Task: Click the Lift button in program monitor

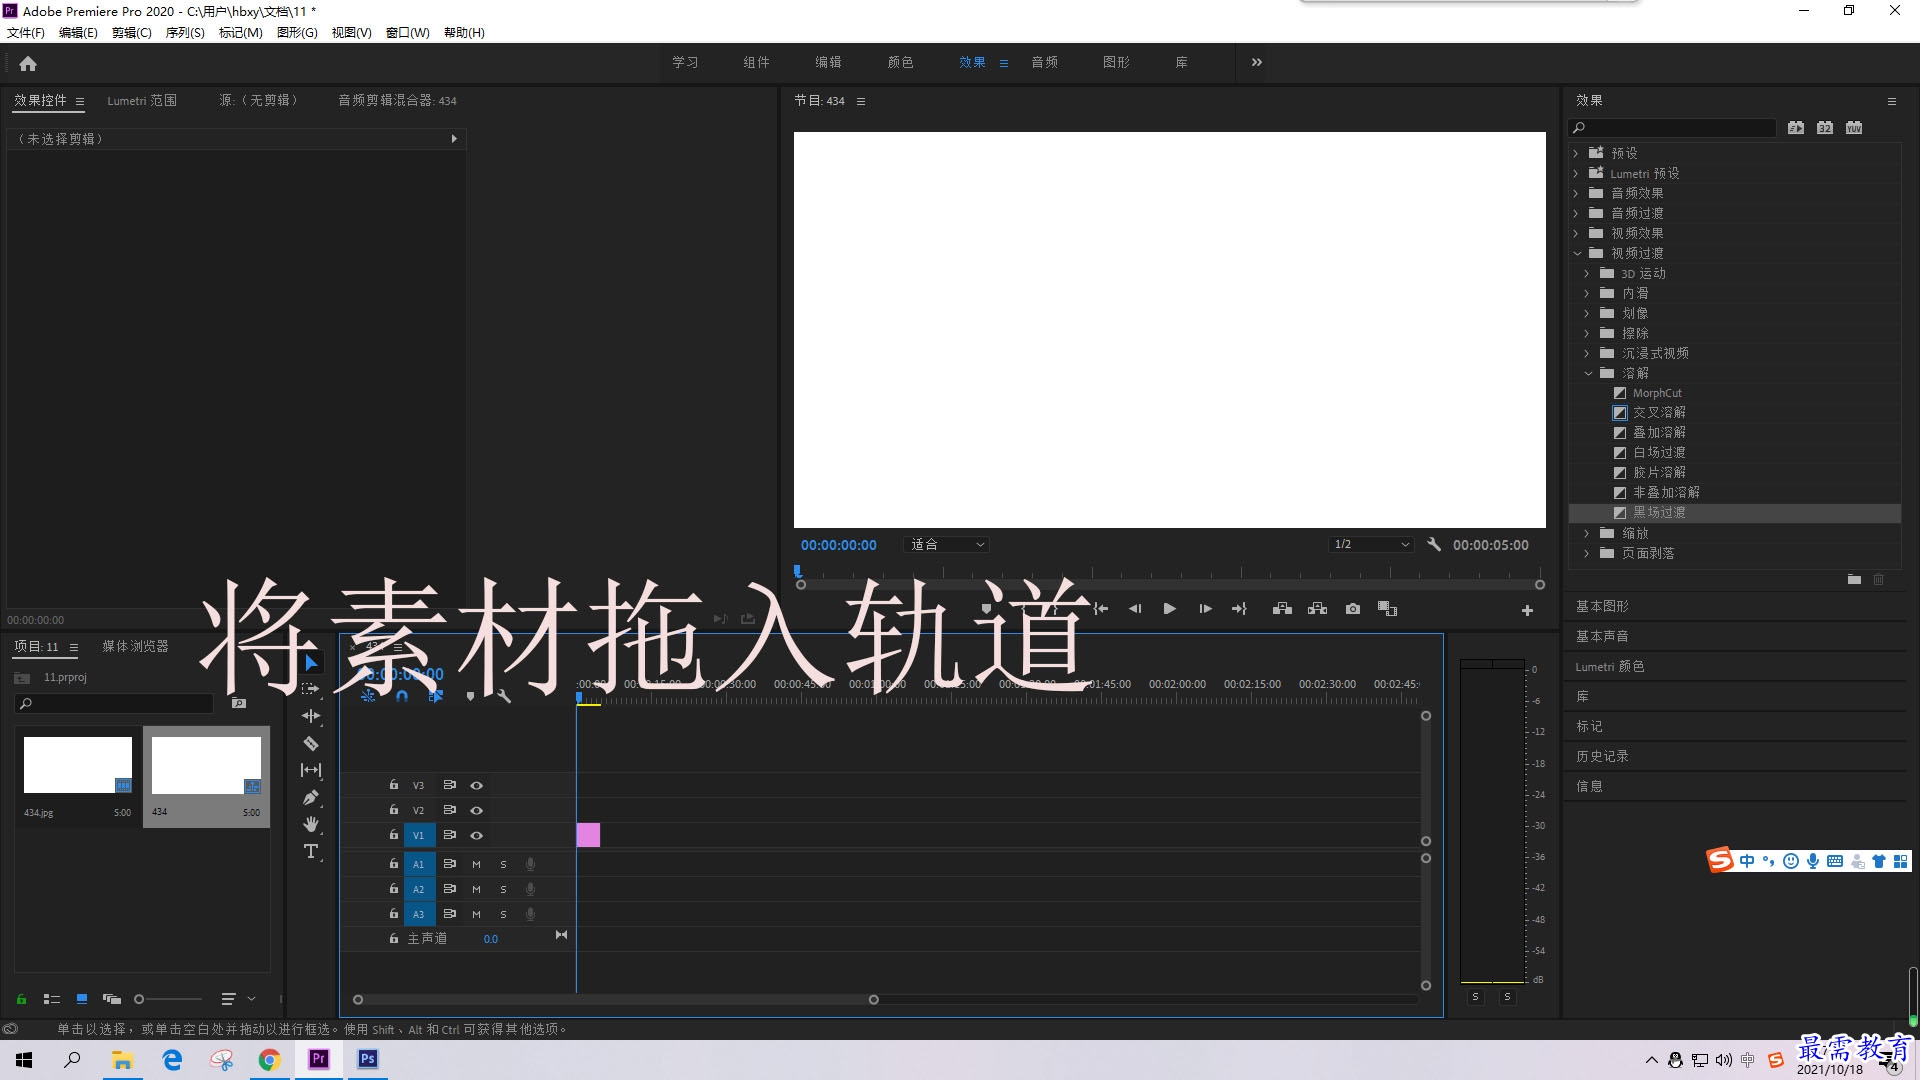Action: pyautogui.click(x=1282, y=609)
